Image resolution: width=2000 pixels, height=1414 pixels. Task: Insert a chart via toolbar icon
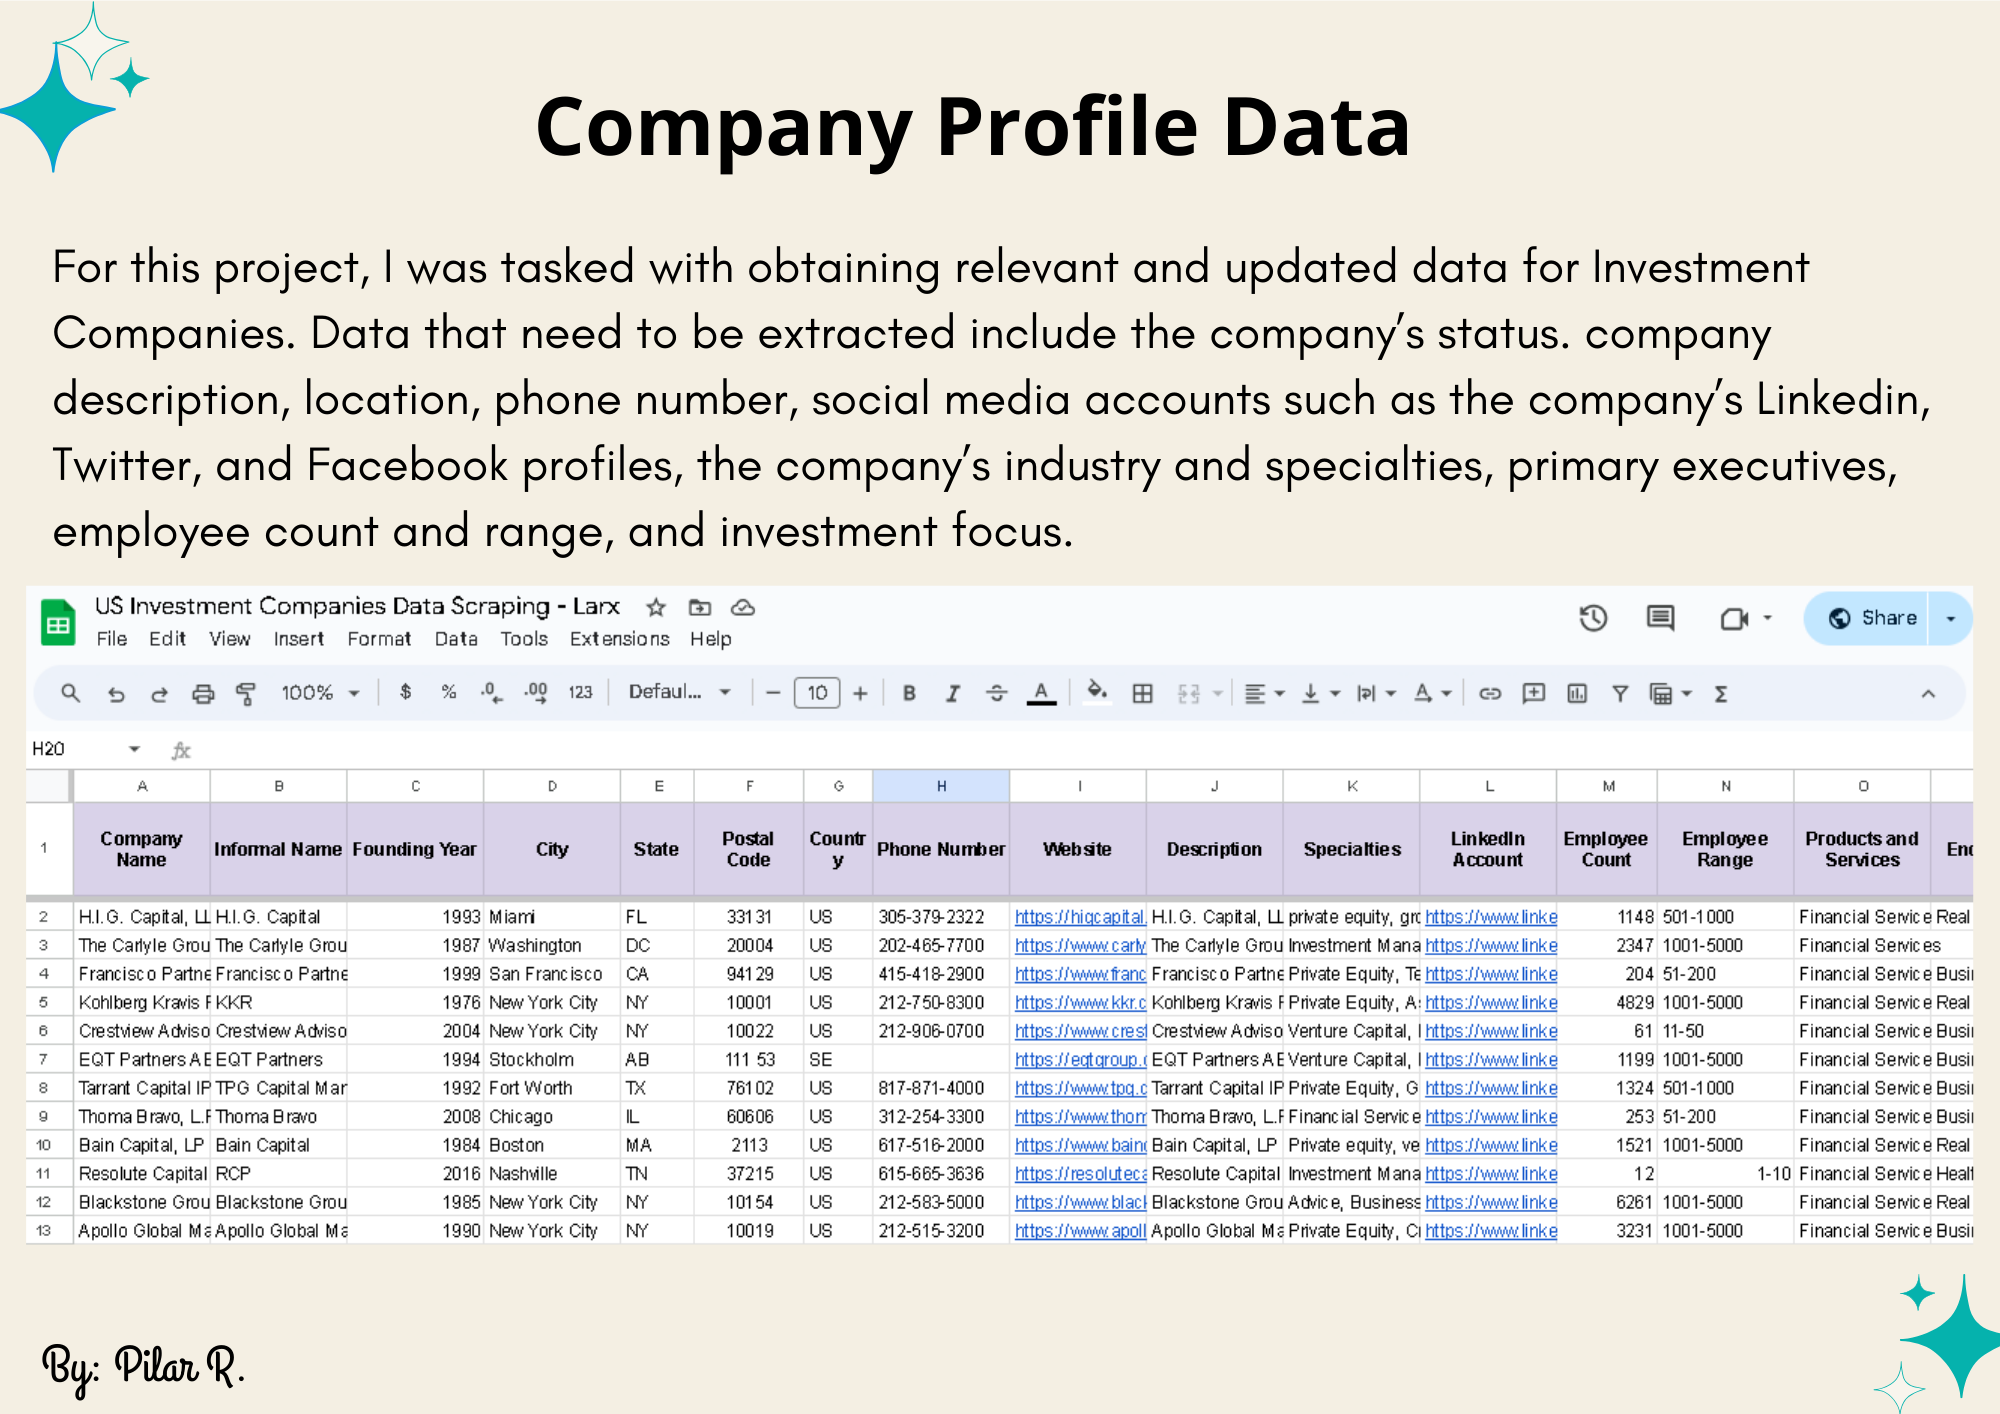(1577, 693)
